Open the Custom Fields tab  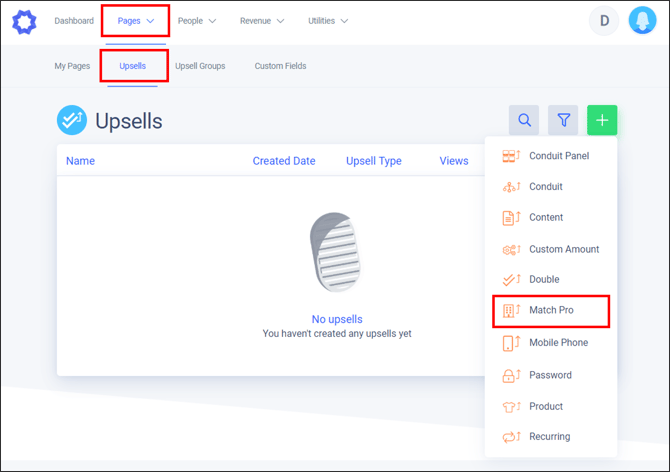(280, 66)
